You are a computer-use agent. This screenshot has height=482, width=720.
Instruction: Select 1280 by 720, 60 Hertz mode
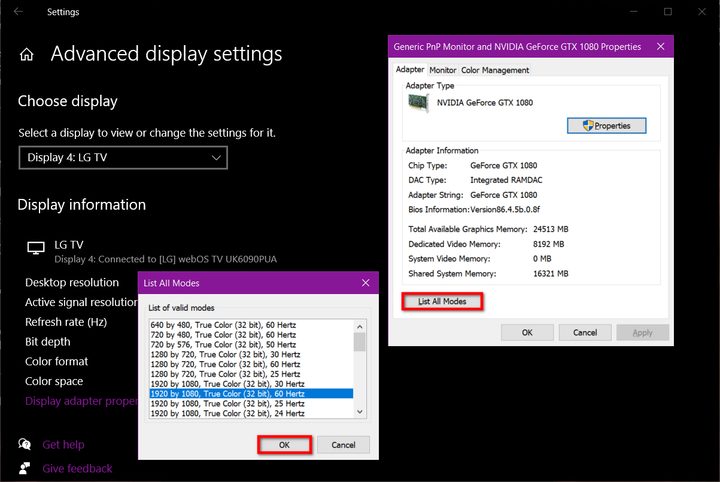[251, 364]
